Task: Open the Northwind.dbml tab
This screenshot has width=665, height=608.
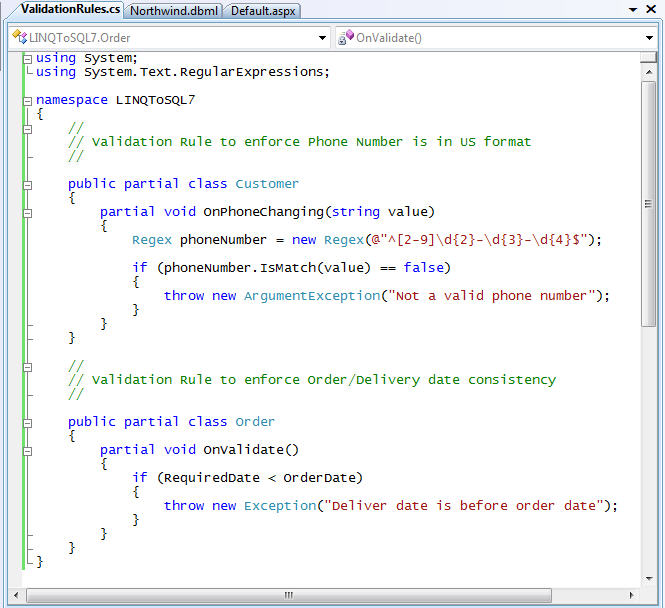Action: tap(173, 11)
